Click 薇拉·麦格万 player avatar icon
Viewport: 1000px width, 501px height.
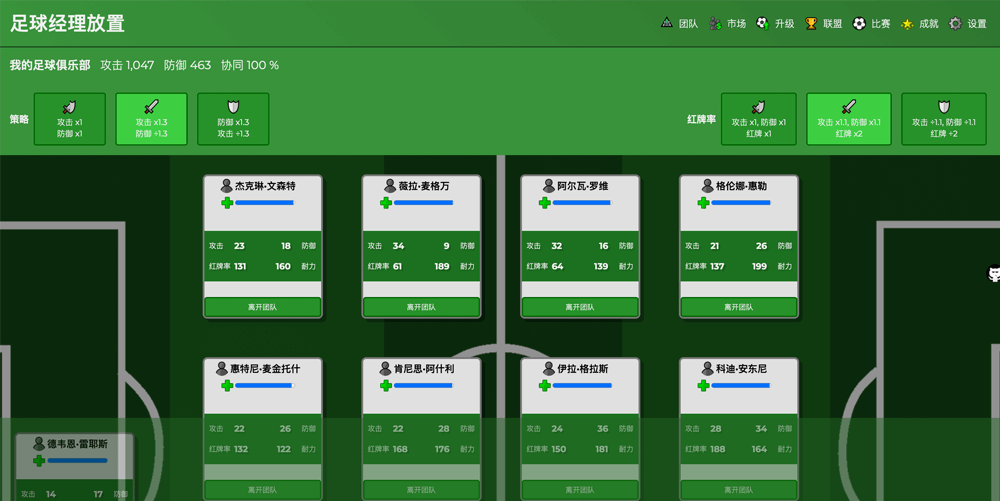click(390, 185)
